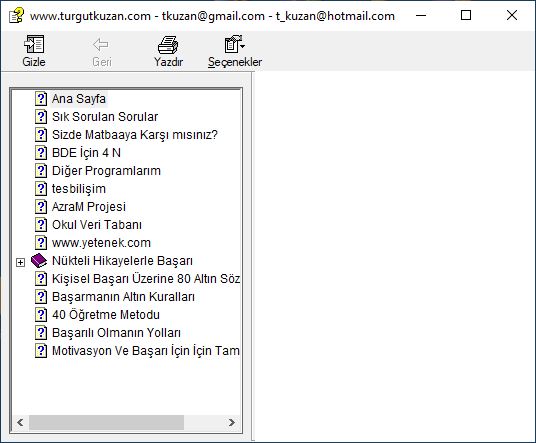Viewport: 536px width, 443px height.
Task: Expand the Nükteli Hikayelerle Başarı book node
Action: coord(21,262)
